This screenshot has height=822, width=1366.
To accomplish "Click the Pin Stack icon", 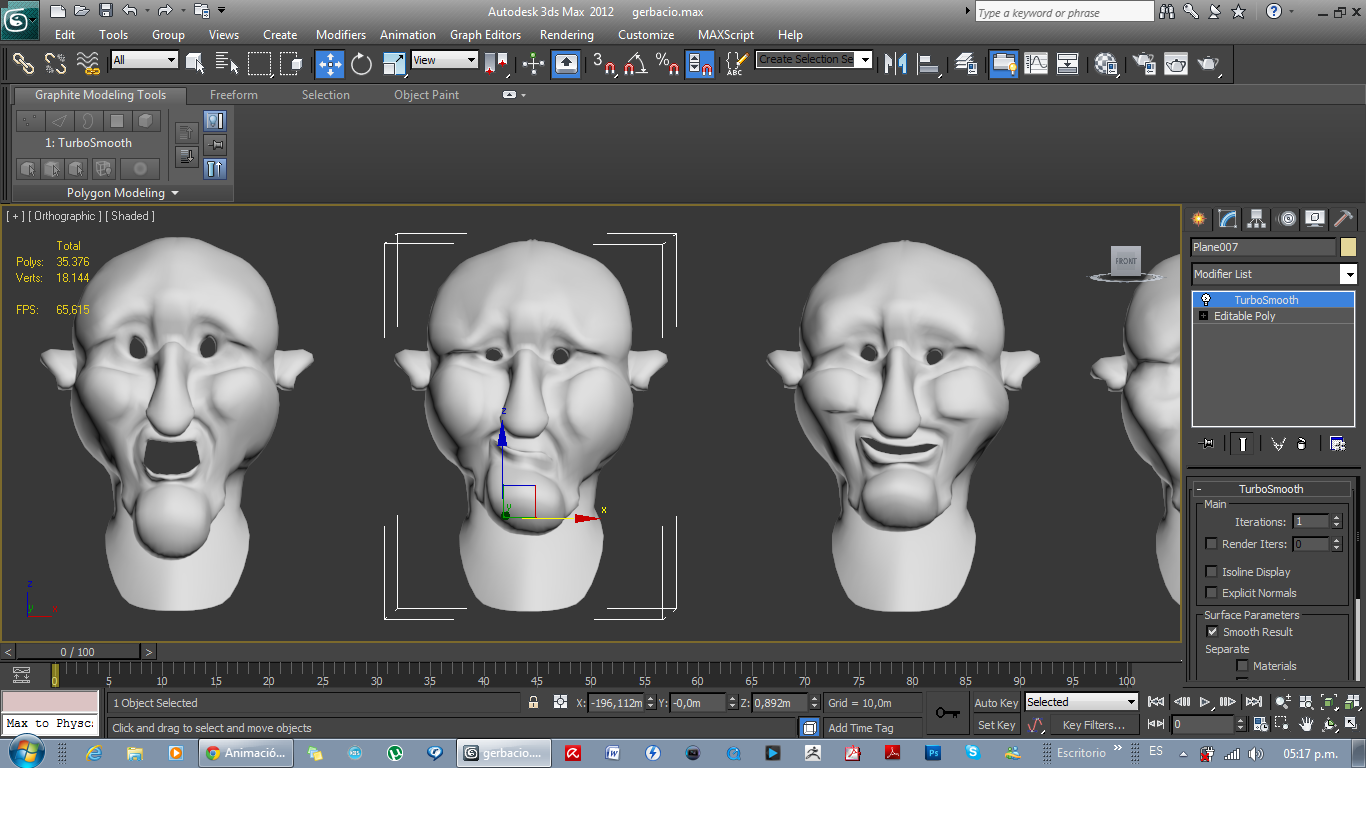I will [1207, 444].
